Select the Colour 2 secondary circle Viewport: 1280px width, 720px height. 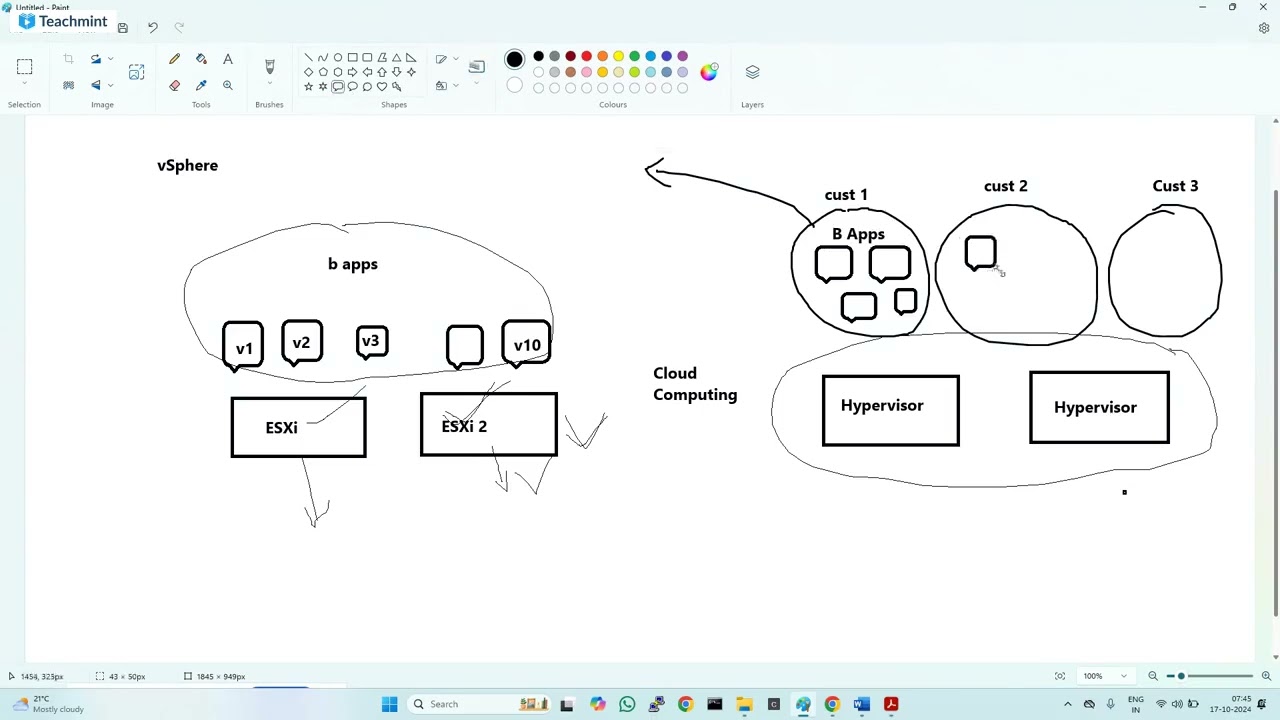coord(514,86)
